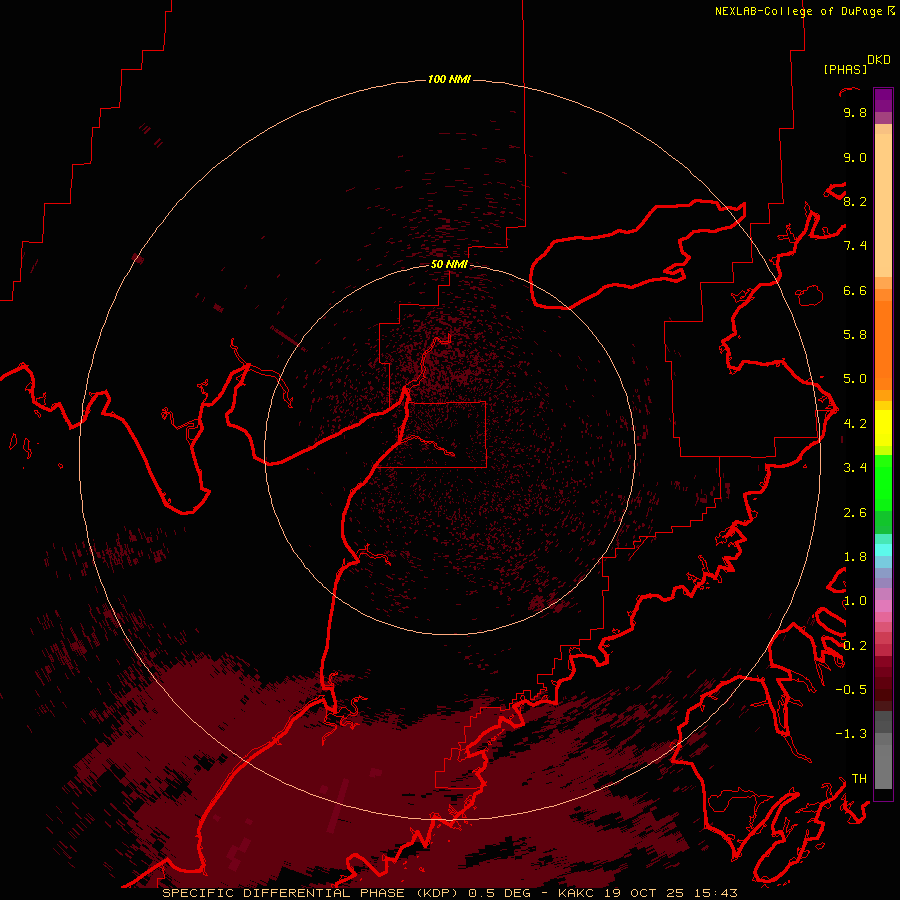Click the 9.8 scale value
The height and width of the screenshot is (900, 900).
pos(855,113)
